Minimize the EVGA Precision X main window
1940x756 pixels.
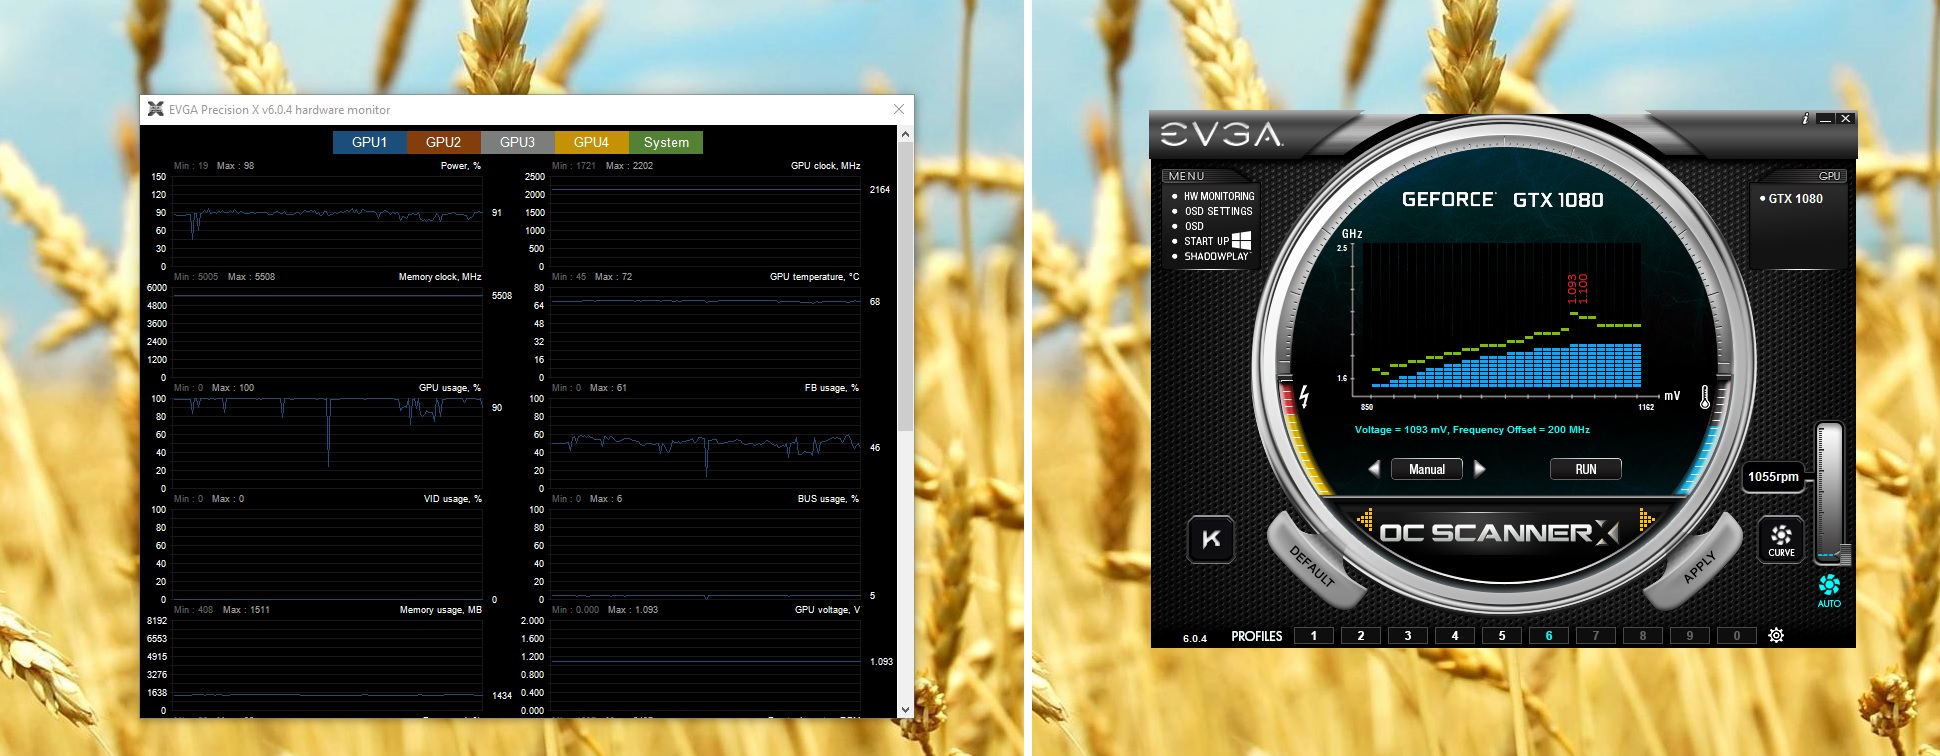(x=1825, y=119)
